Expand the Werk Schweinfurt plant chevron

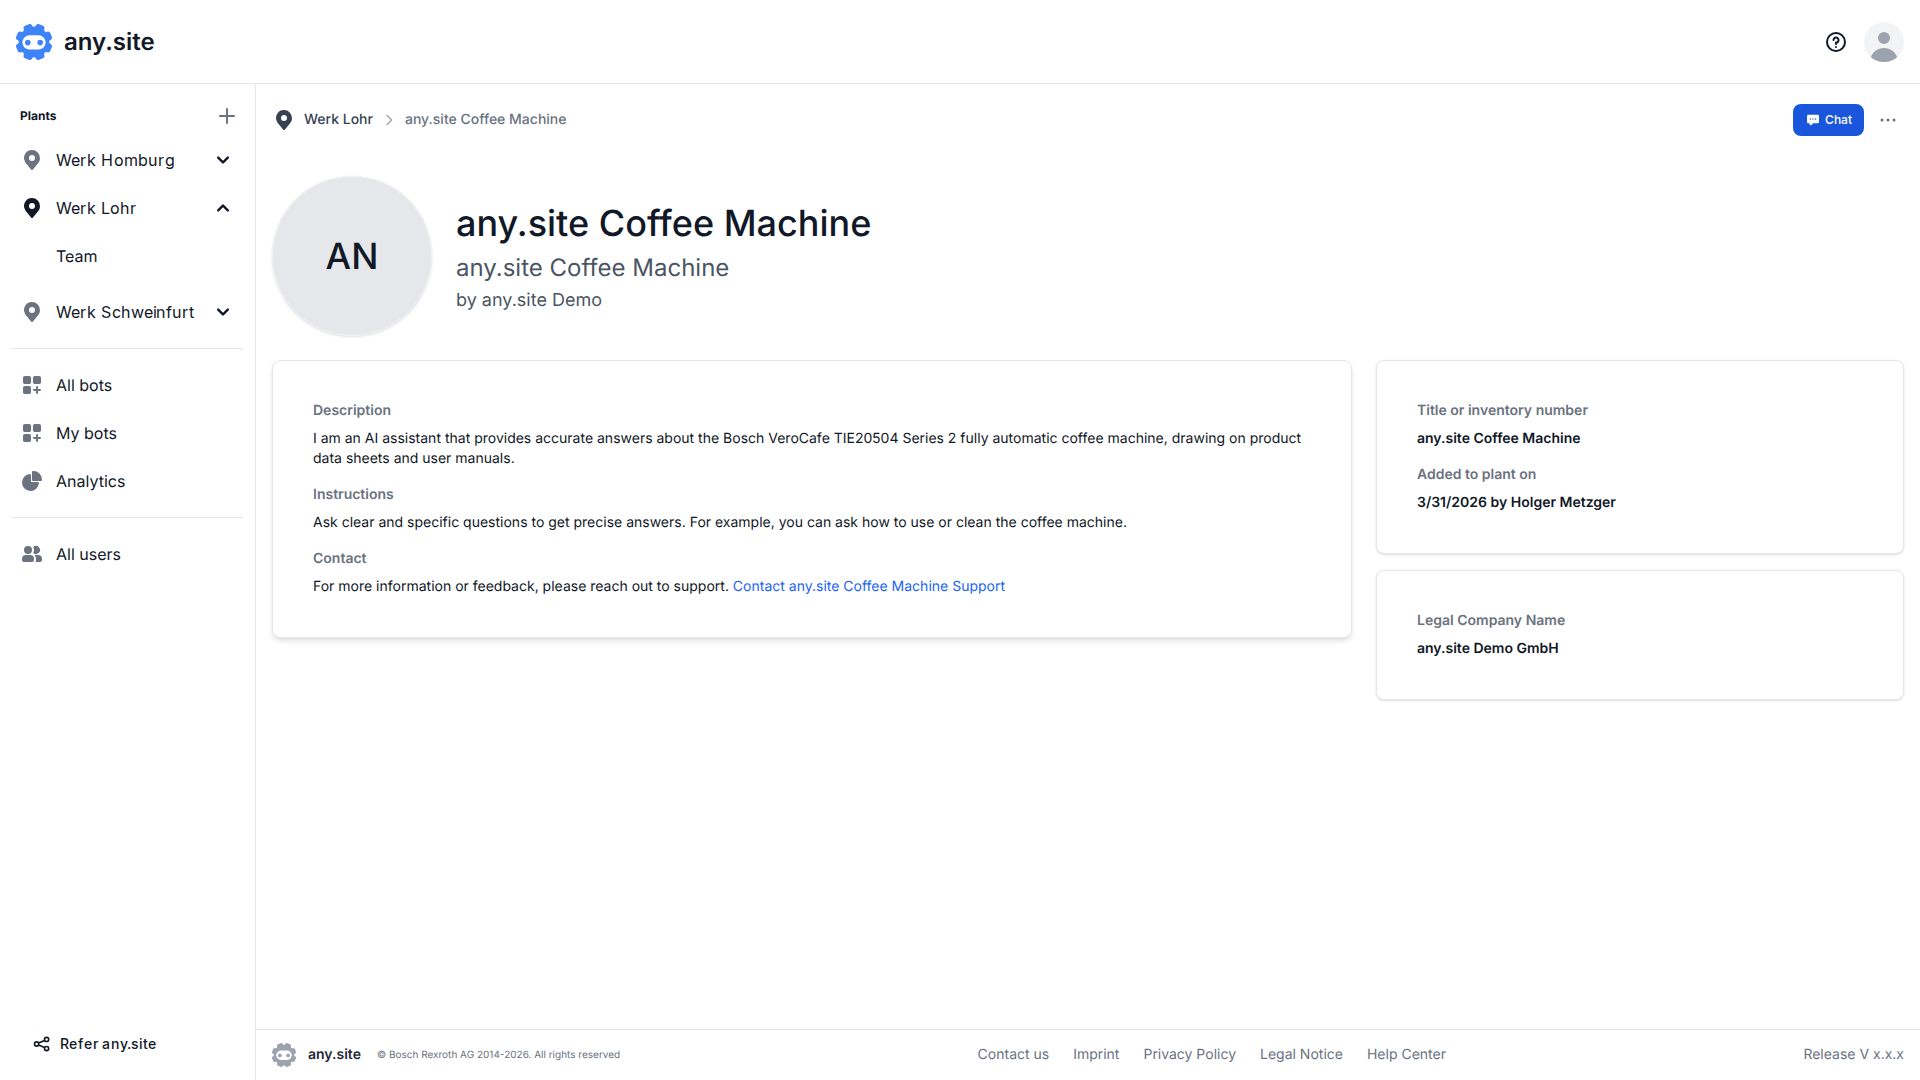pyautogui.click(x=223, y=312)
